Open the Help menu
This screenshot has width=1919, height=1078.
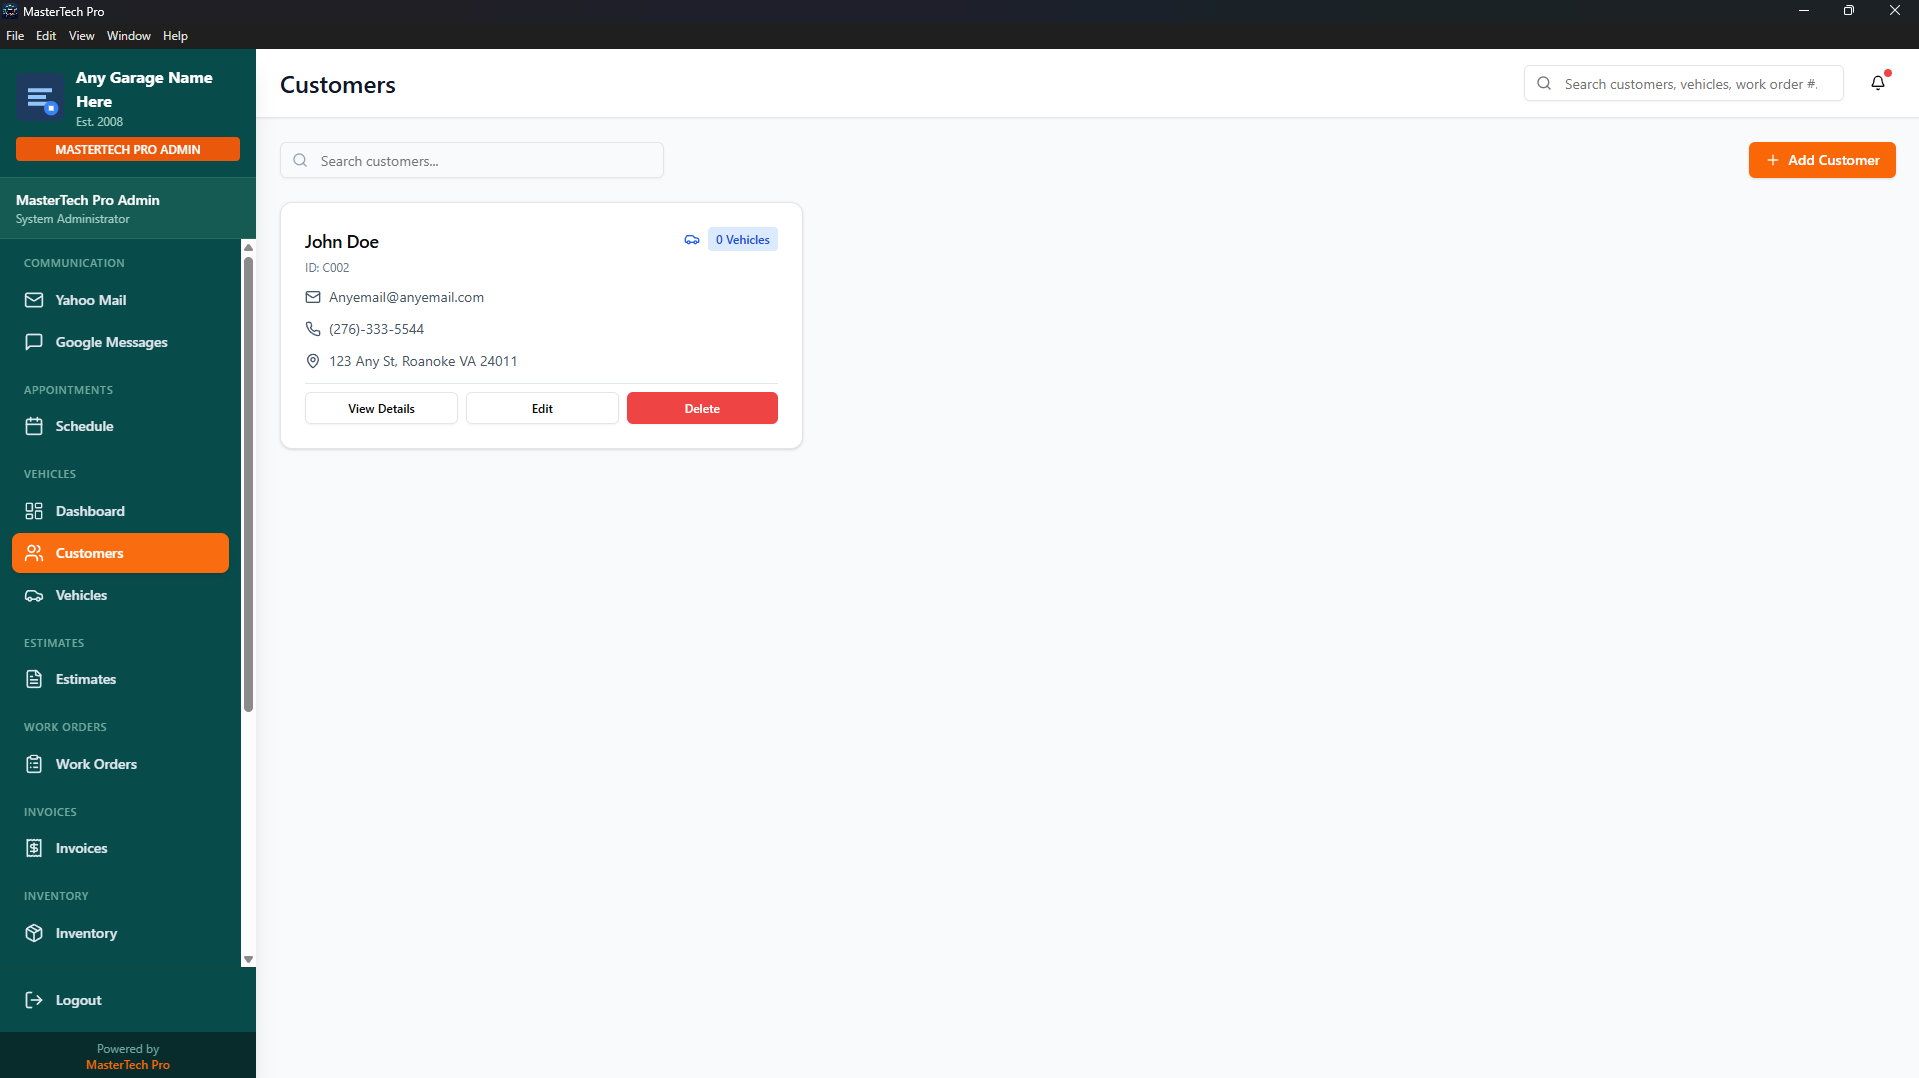175,35
